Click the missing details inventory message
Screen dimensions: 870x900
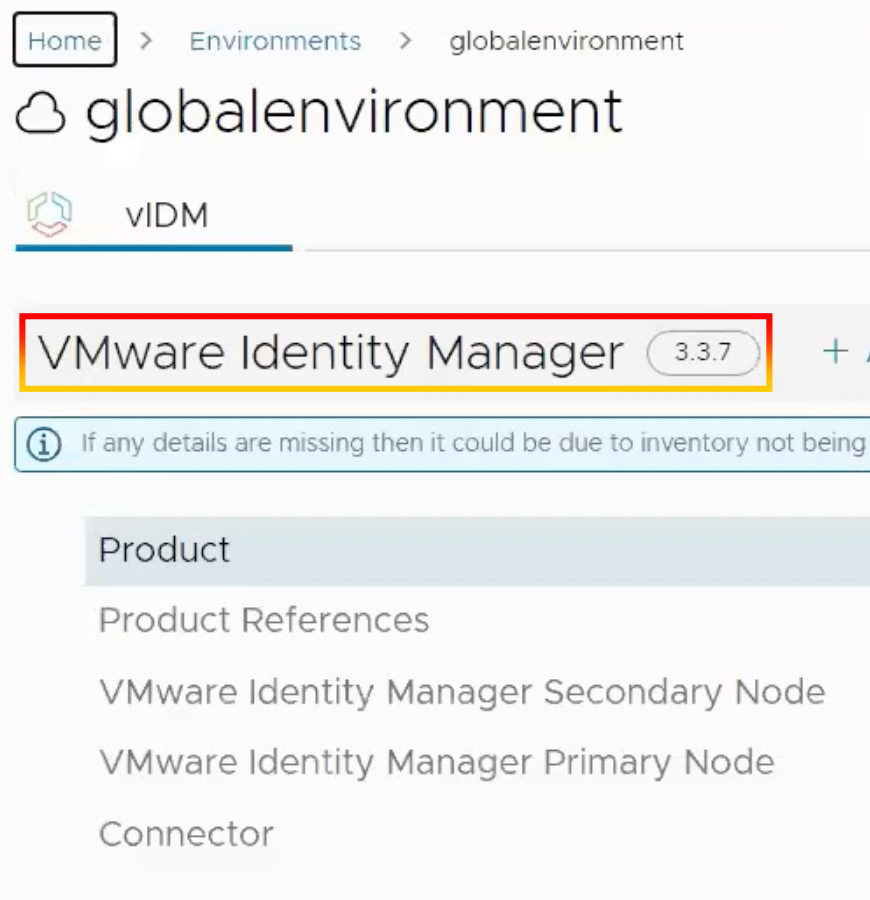[472, 443]
